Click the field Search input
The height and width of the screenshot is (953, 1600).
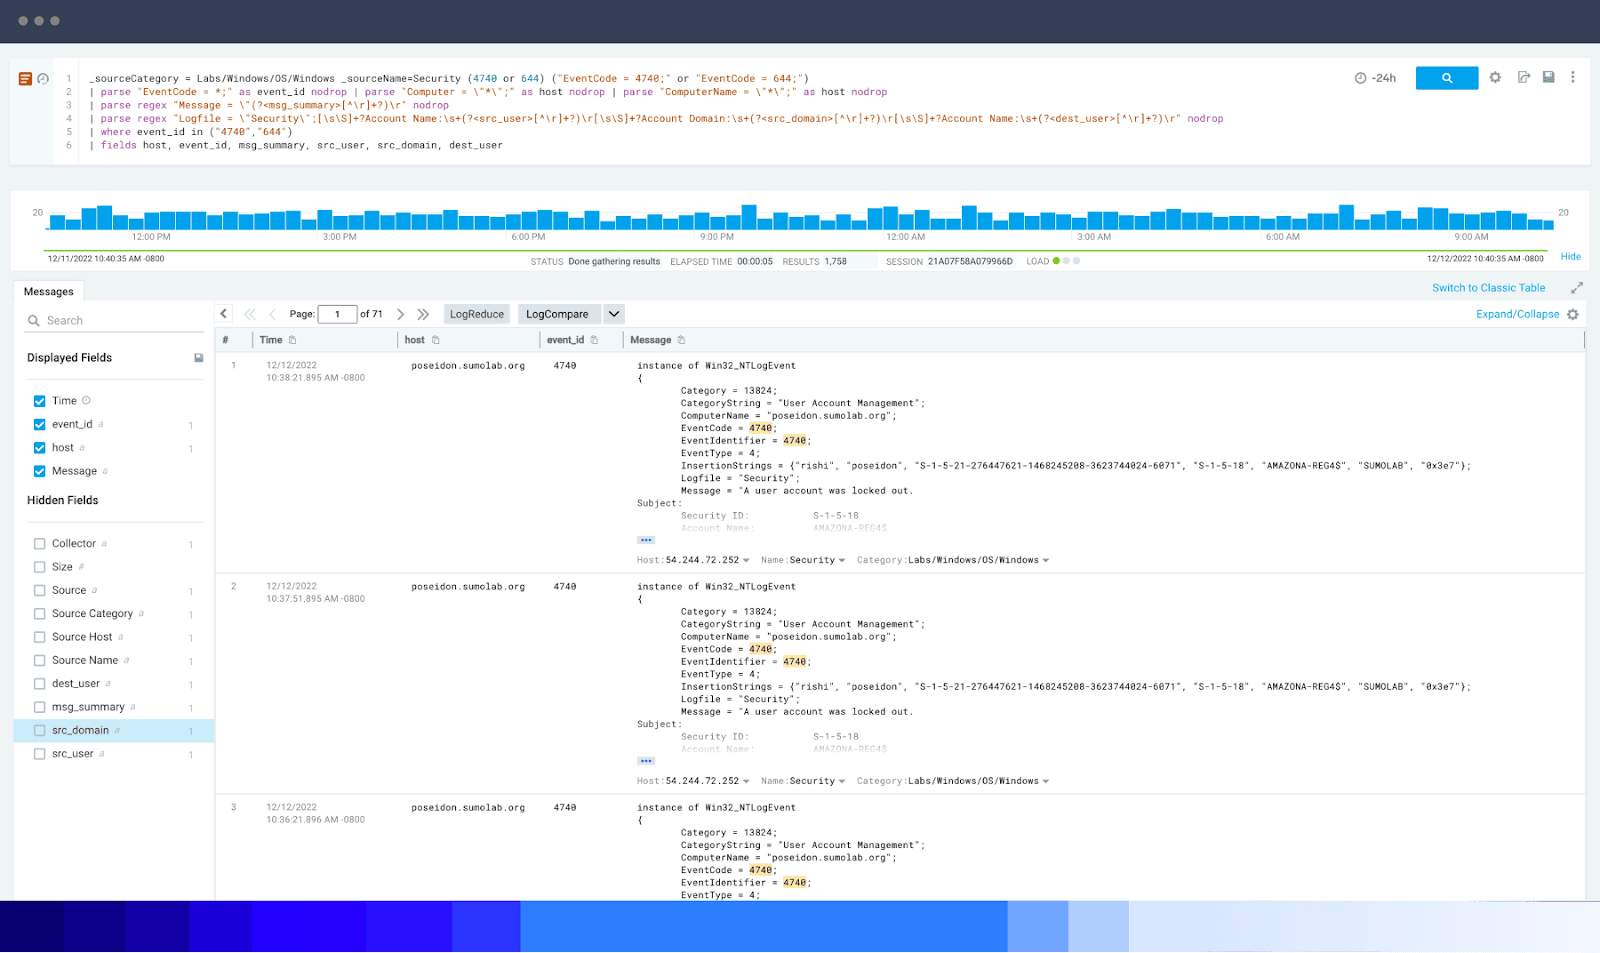tap(115, 320)
